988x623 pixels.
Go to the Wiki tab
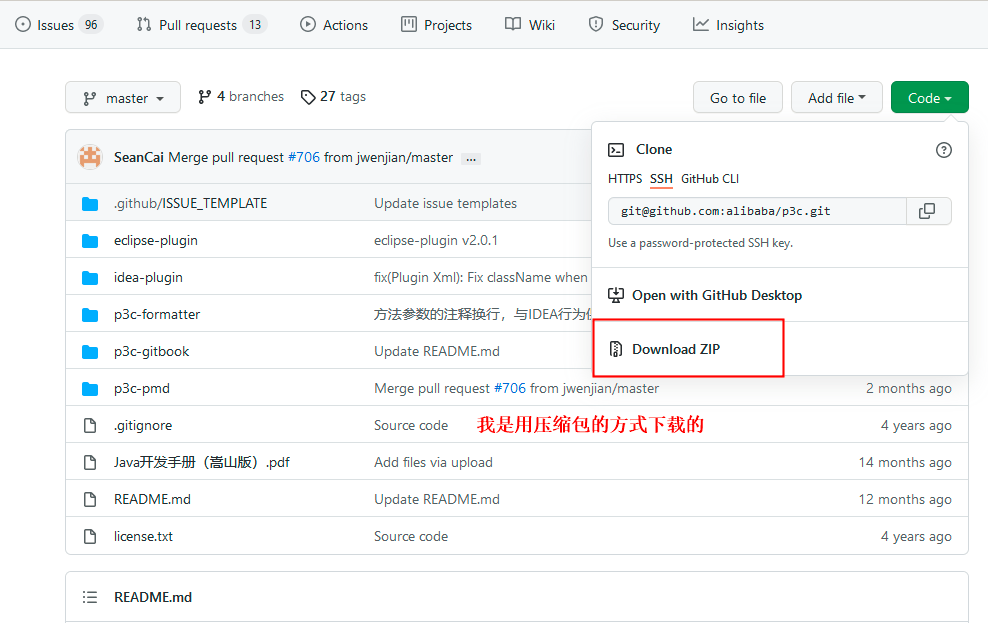pos(530,25)
